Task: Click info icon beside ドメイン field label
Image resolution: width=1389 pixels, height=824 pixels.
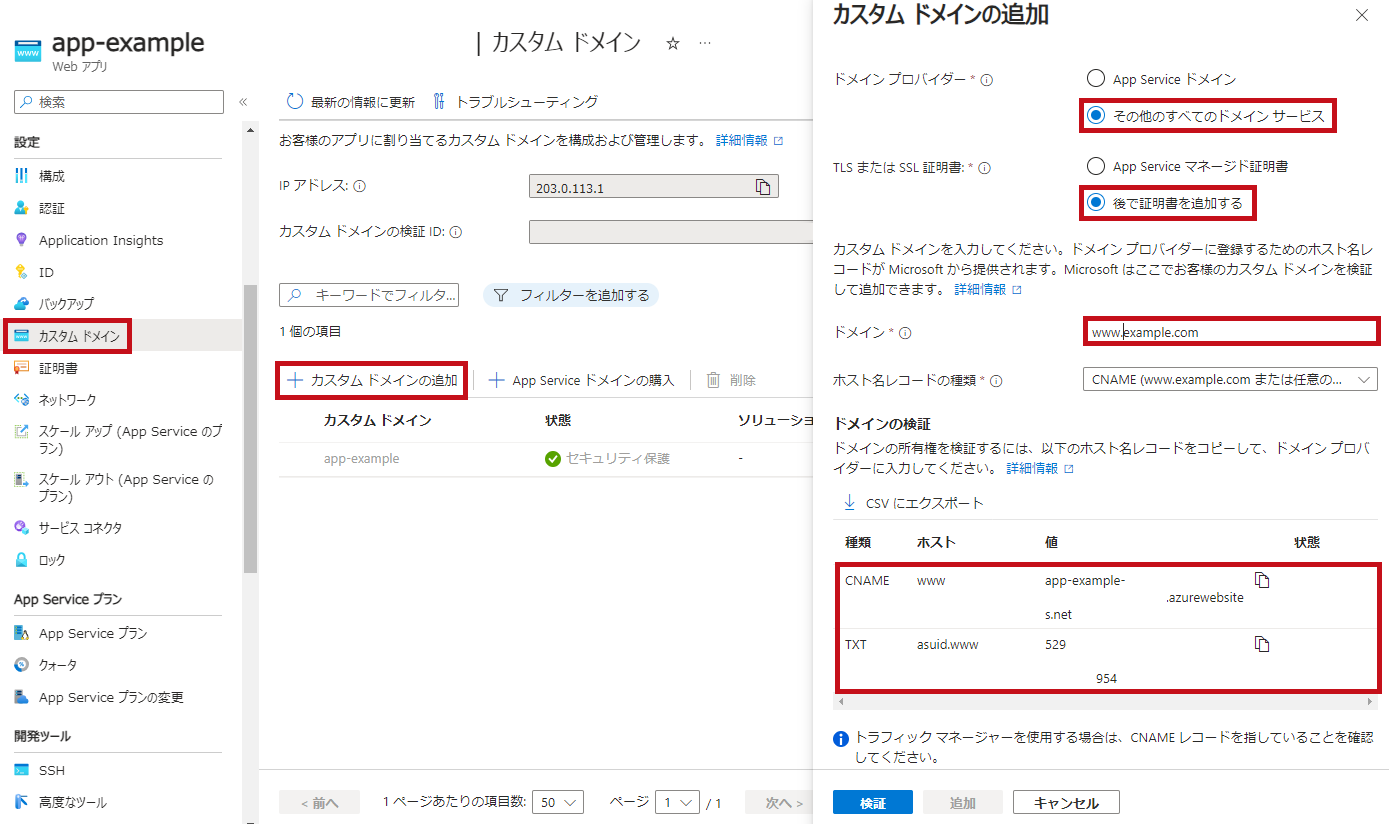Action: pyautogui.click(x=905, y=333)
